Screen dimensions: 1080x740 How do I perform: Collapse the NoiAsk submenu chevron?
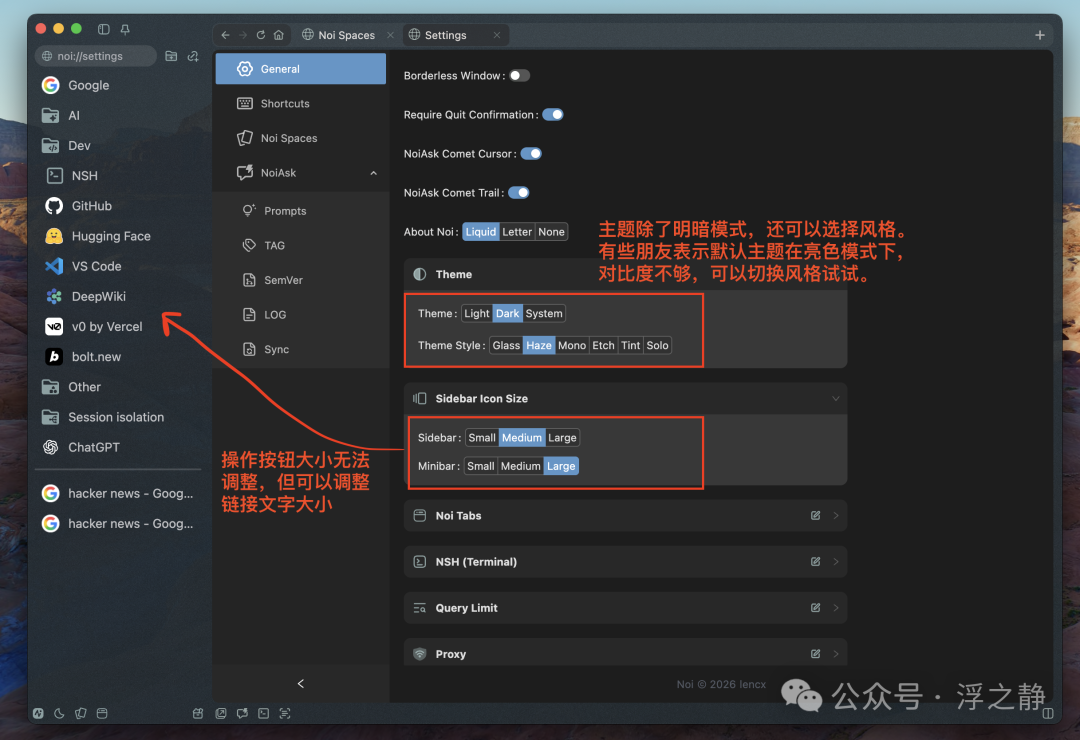click(373, 173)
